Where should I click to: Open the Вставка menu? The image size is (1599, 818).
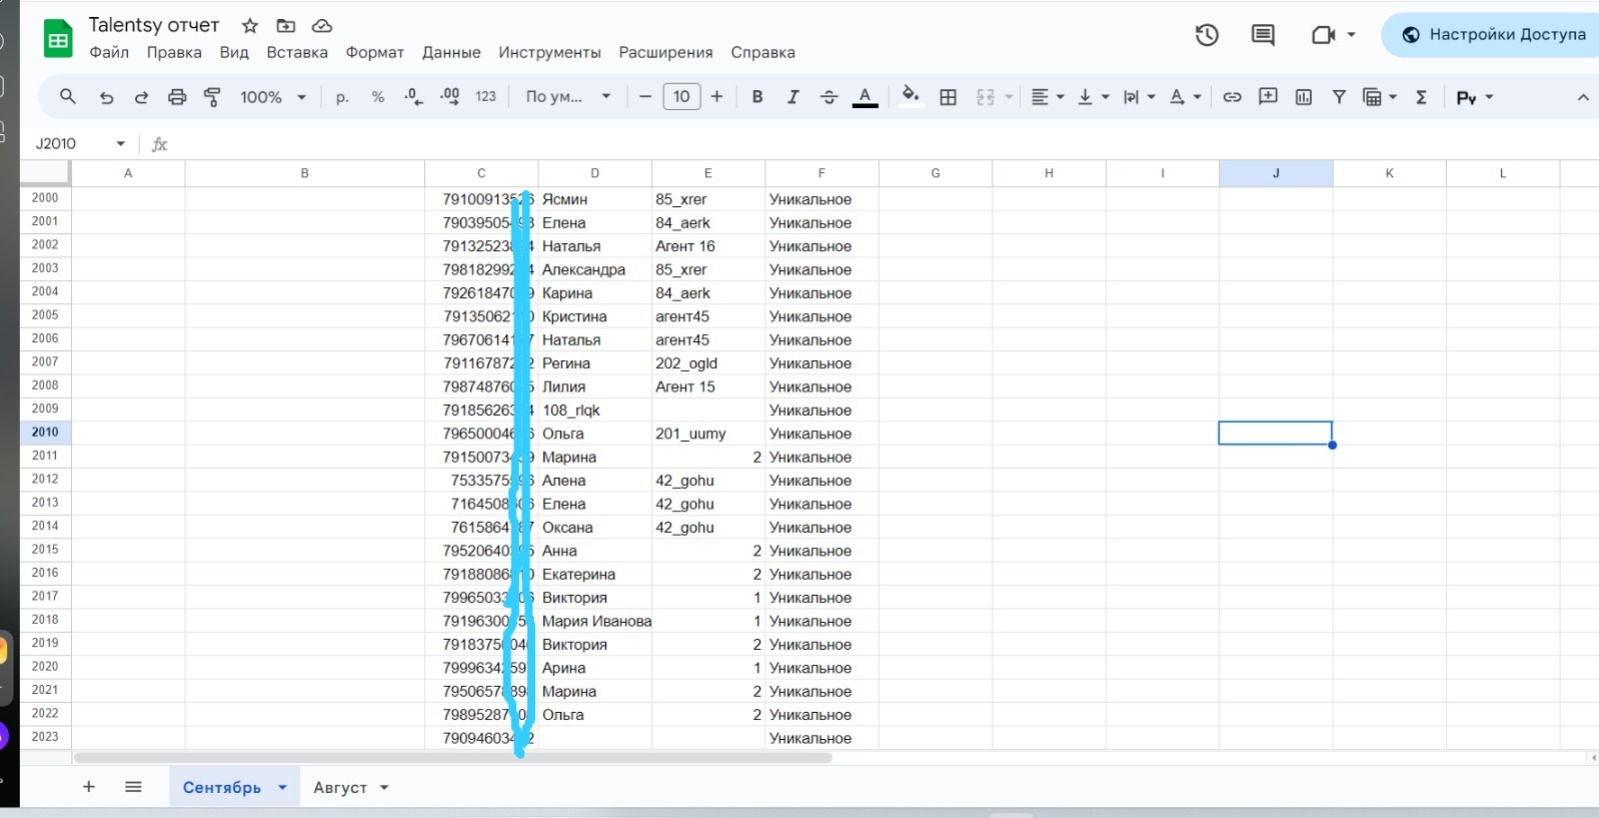[297, 52]
